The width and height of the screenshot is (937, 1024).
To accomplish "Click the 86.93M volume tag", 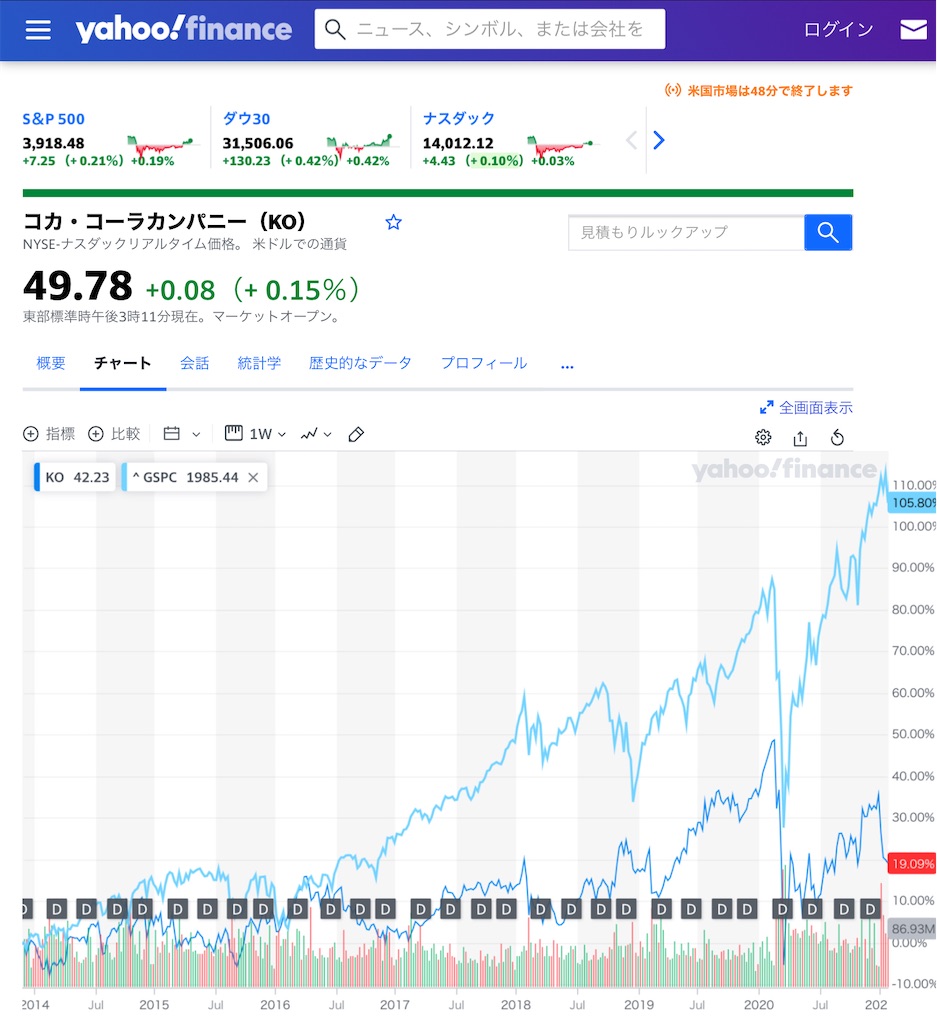I will click(913, 929).
